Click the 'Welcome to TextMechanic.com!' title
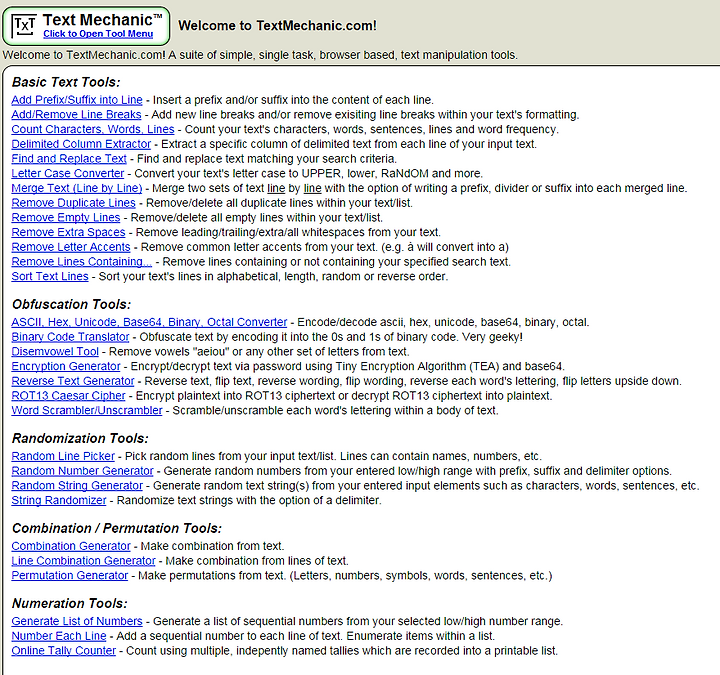720x675 pixels. (x=277, y=26)
